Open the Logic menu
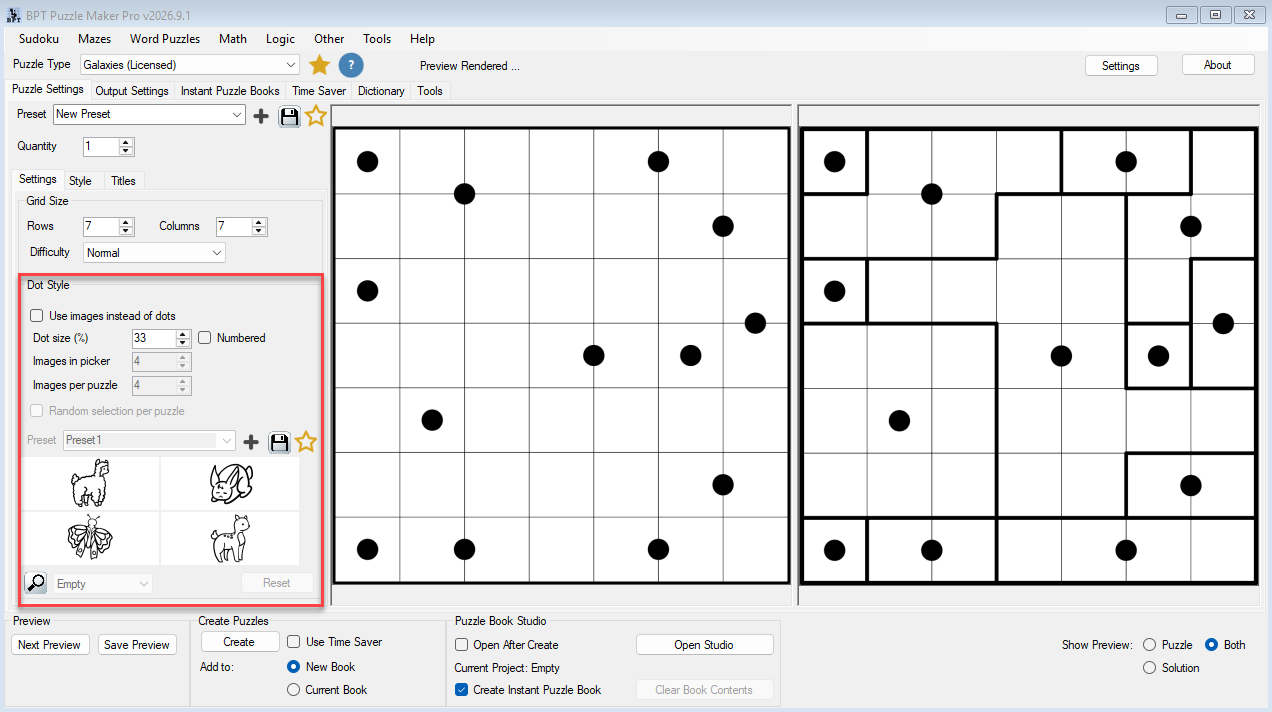 pyautogui.click(x=281, y=39)
